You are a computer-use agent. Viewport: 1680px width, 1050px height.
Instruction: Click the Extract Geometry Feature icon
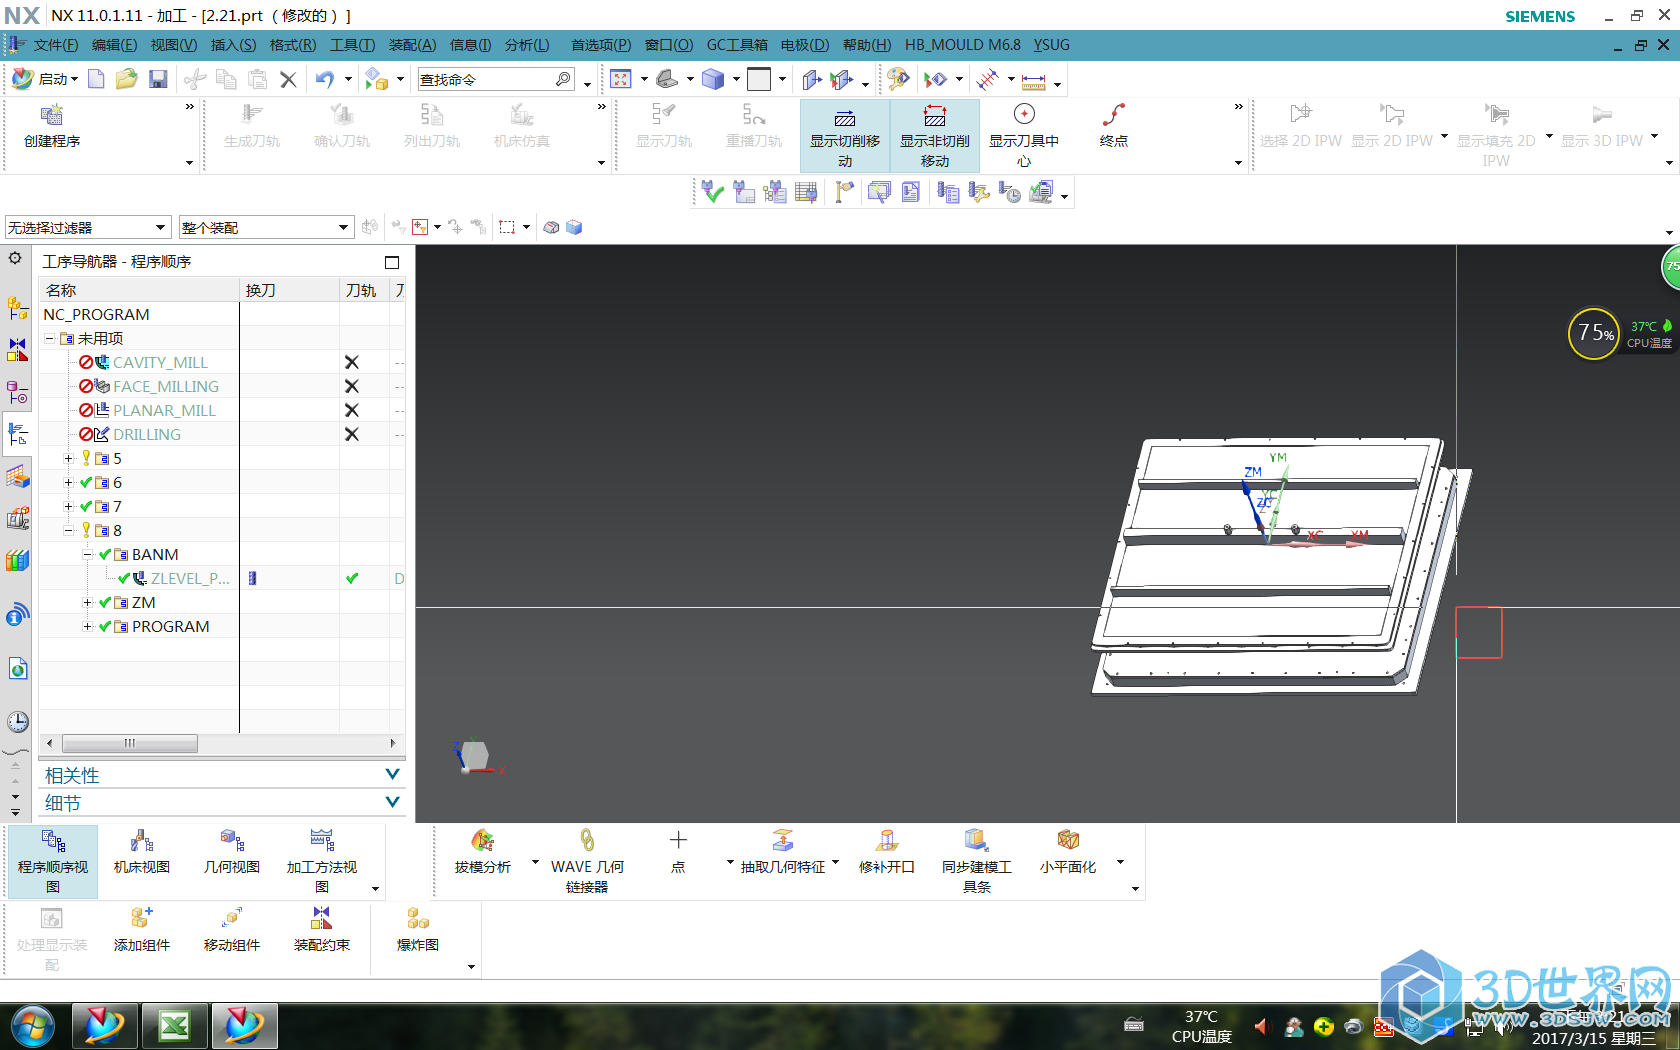click(x=783, y=840)
